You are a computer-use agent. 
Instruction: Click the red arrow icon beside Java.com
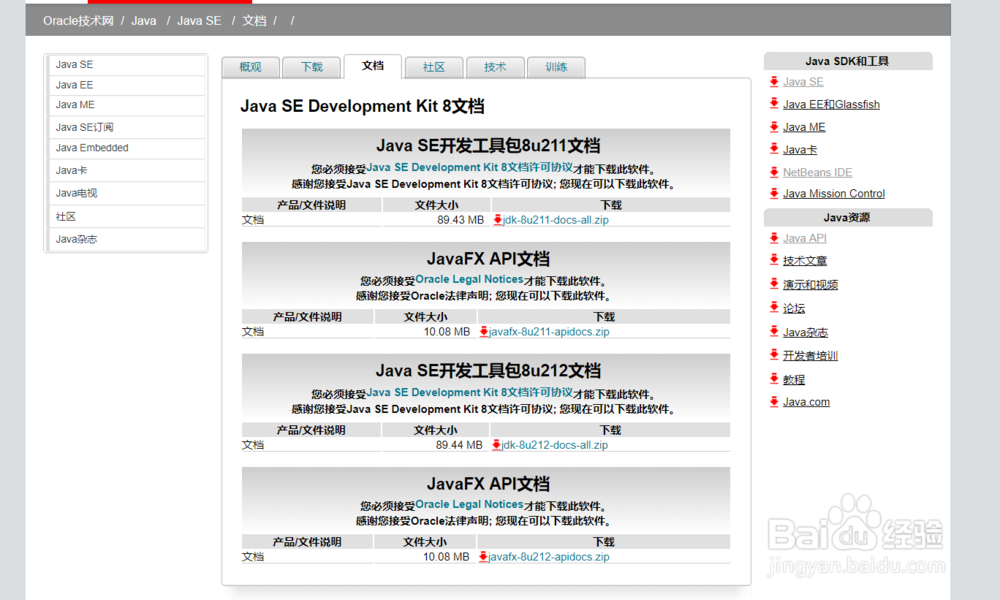(x=774, y=402)
